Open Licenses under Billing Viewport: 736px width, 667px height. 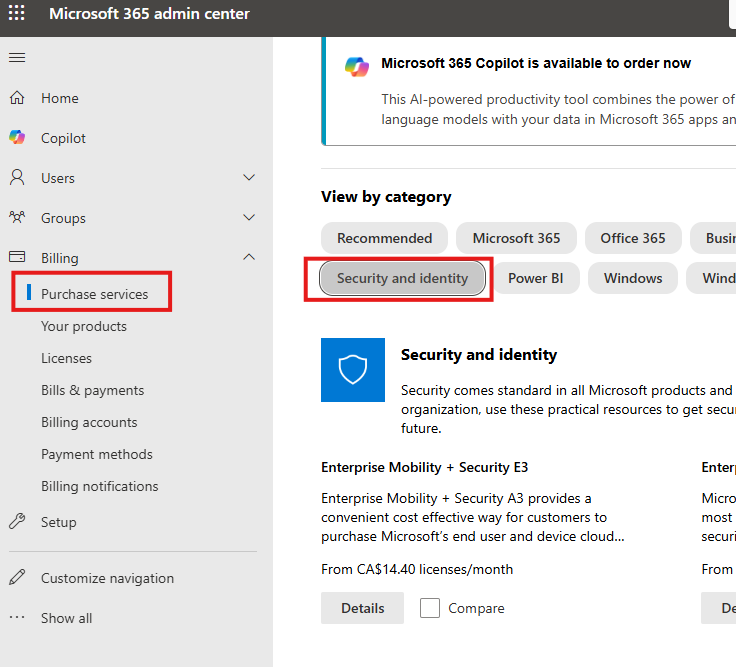coord(66,358)
